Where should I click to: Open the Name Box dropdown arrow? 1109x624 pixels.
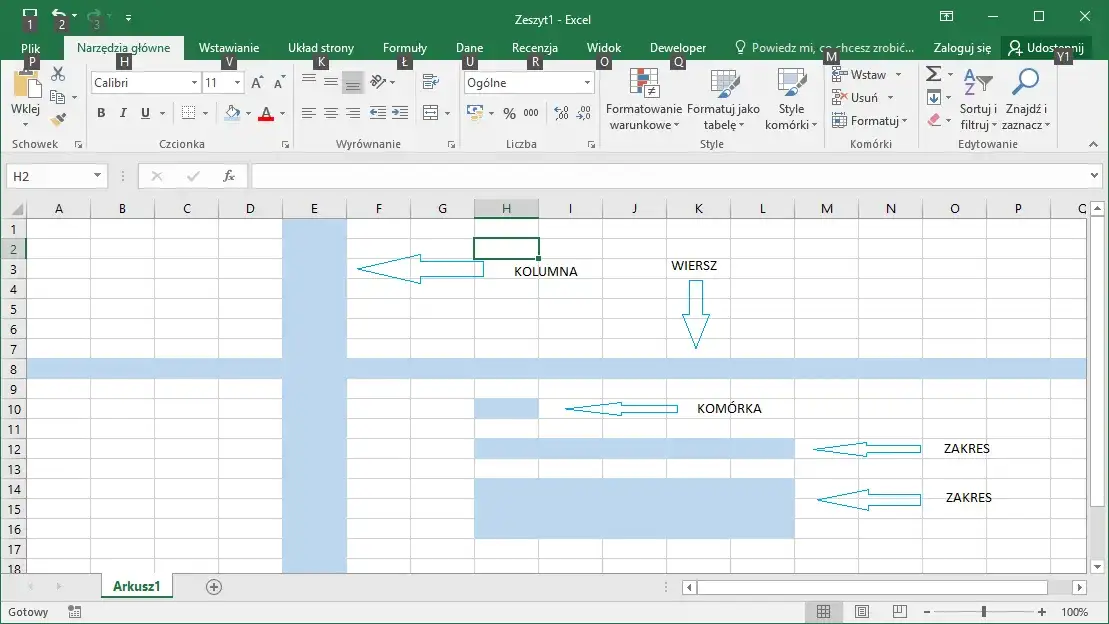(97, 176)
